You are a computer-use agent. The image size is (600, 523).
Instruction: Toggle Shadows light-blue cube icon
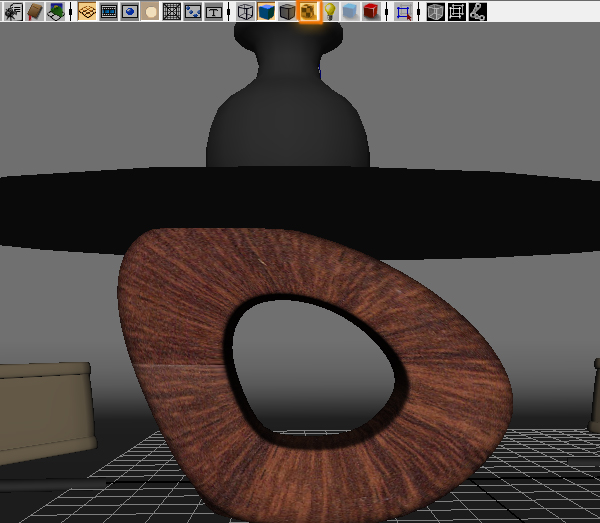coord(350,11)
